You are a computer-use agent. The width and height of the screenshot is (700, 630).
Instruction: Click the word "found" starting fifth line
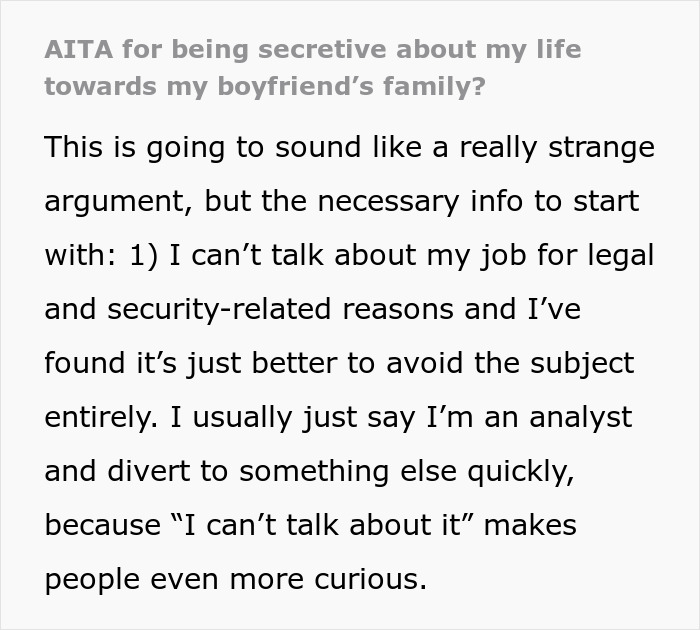pos(84,363)
